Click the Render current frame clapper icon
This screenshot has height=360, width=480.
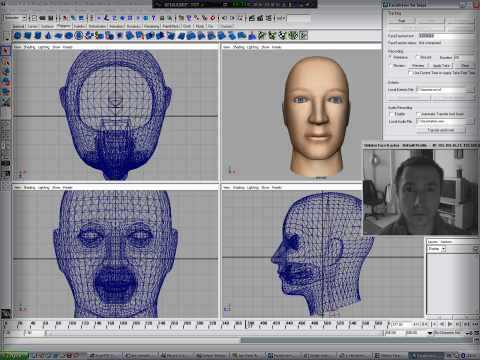tap(252, 18)
